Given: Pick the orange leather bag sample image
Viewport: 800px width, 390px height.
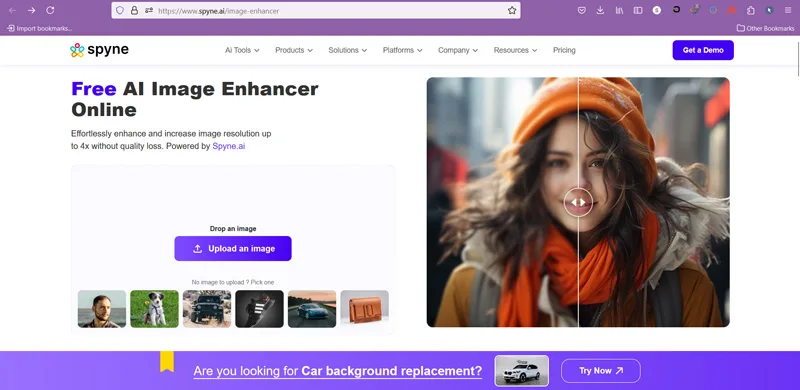Looking at the screenshot, I should 364,309.
